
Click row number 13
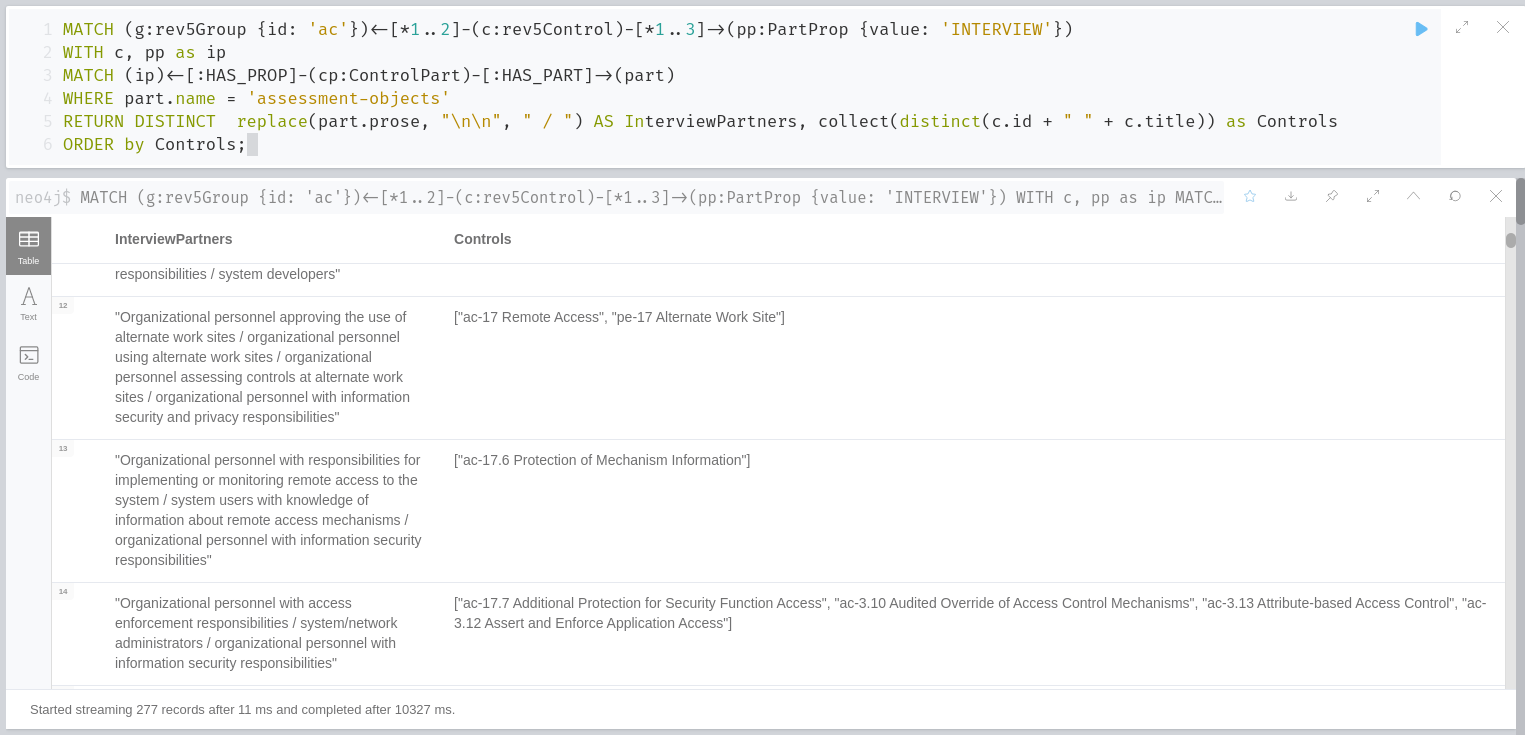(63, 448)
